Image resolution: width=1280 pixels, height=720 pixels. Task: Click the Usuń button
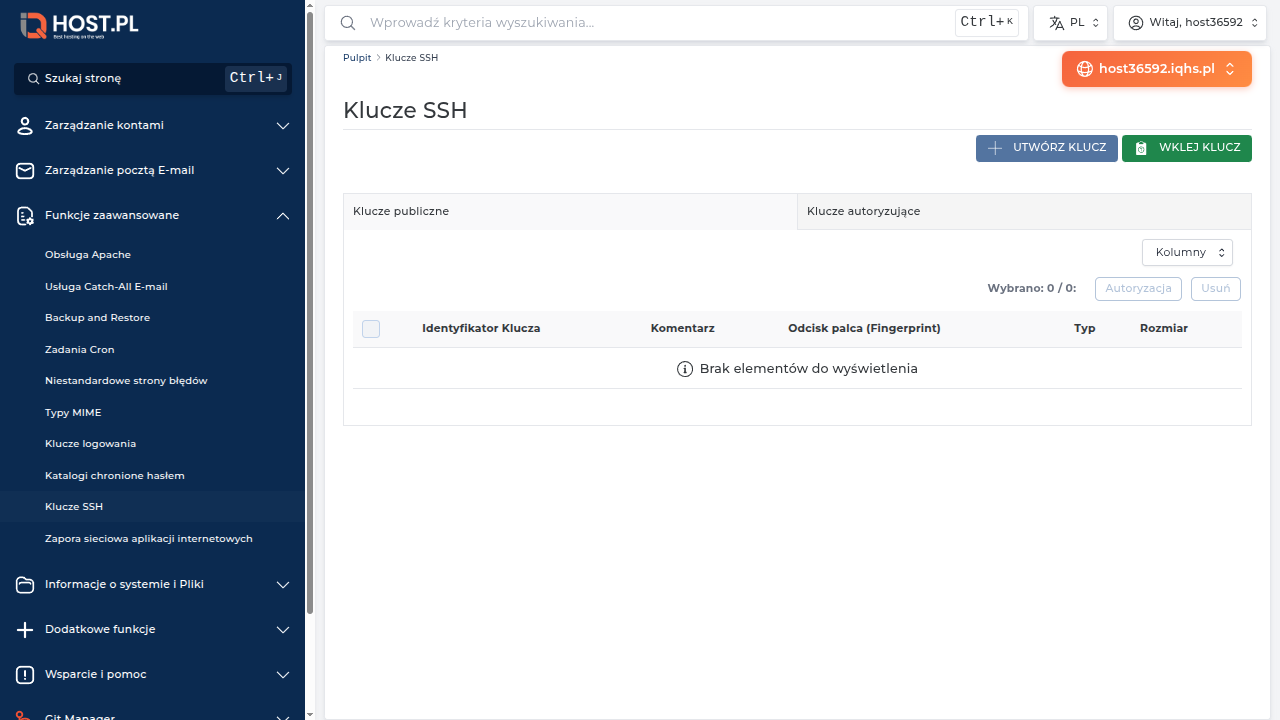1216,289
